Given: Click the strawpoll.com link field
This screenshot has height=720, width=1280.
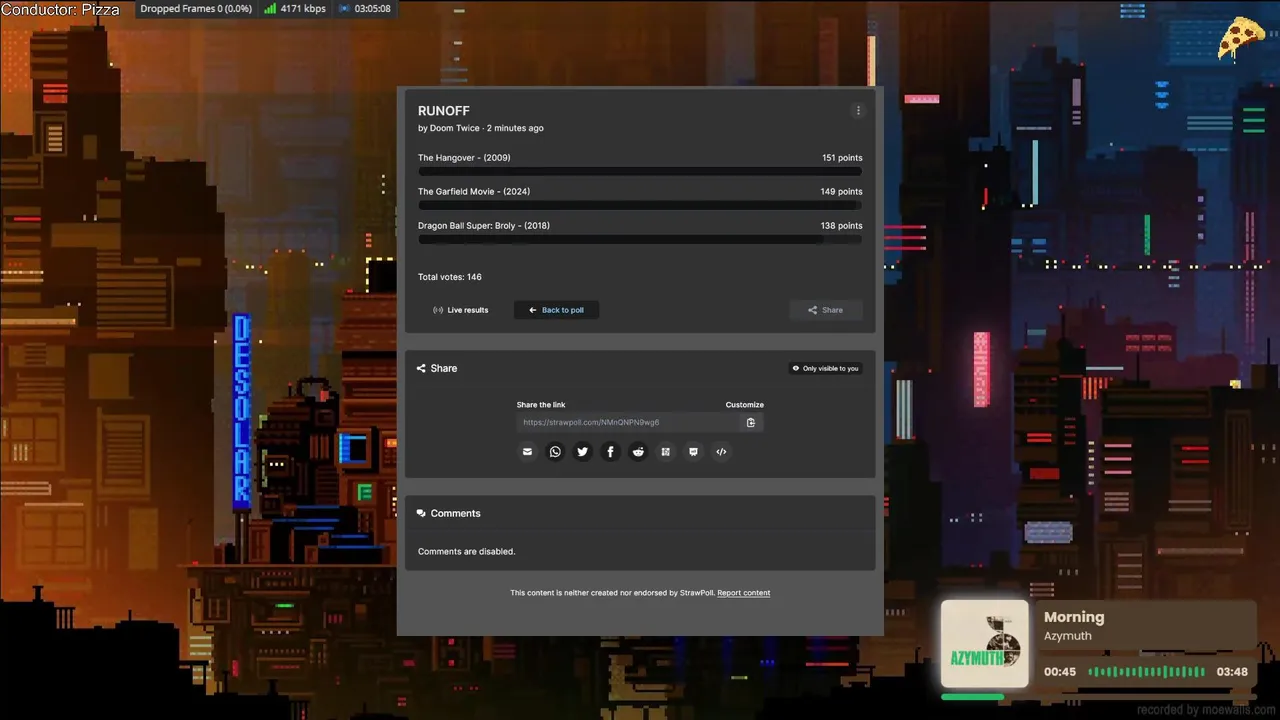Looking at the screenshot, I should (x=628, y=422).
